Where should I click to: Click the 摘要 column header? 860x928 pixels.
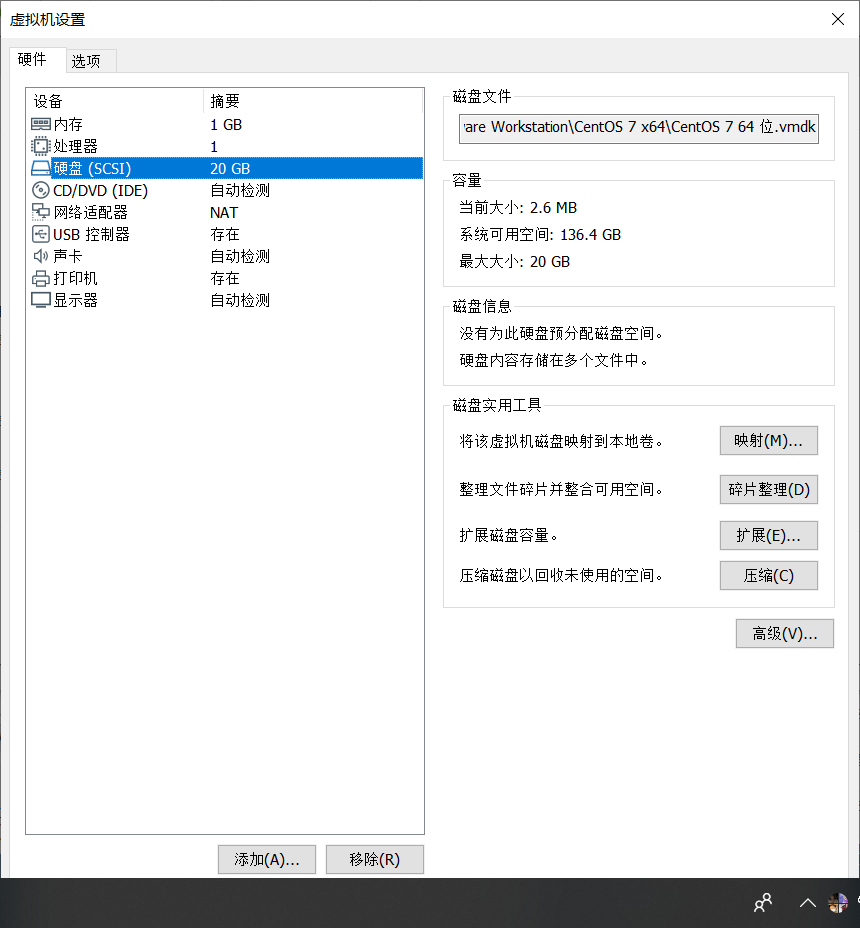pyautogui.click(x=314, y=101)
